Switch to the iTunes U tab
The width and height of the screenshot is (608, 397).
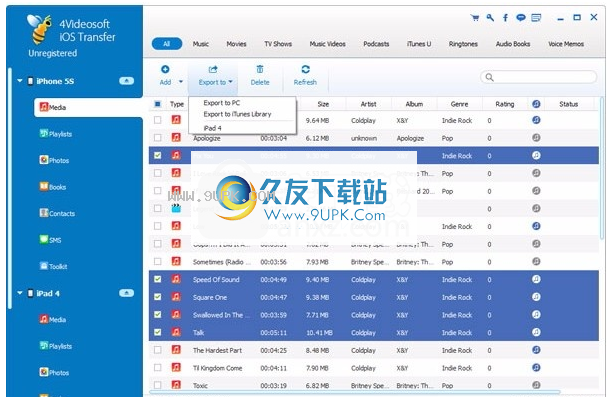419,44
